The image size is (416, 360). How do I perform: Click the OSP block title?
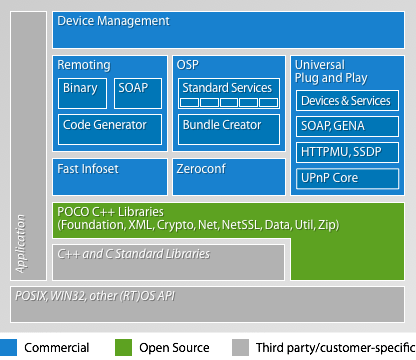[188, 65]
